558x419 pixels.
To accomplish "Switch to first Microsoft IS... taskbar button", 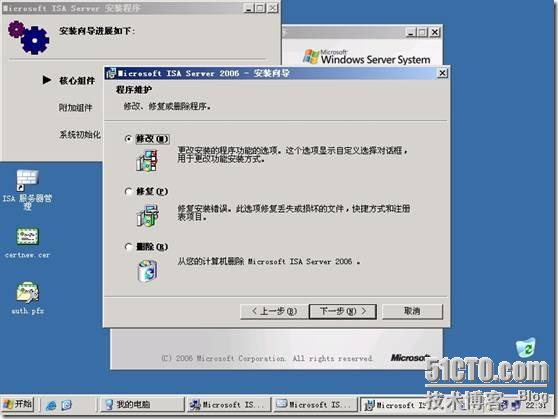I will coord(228,405).
